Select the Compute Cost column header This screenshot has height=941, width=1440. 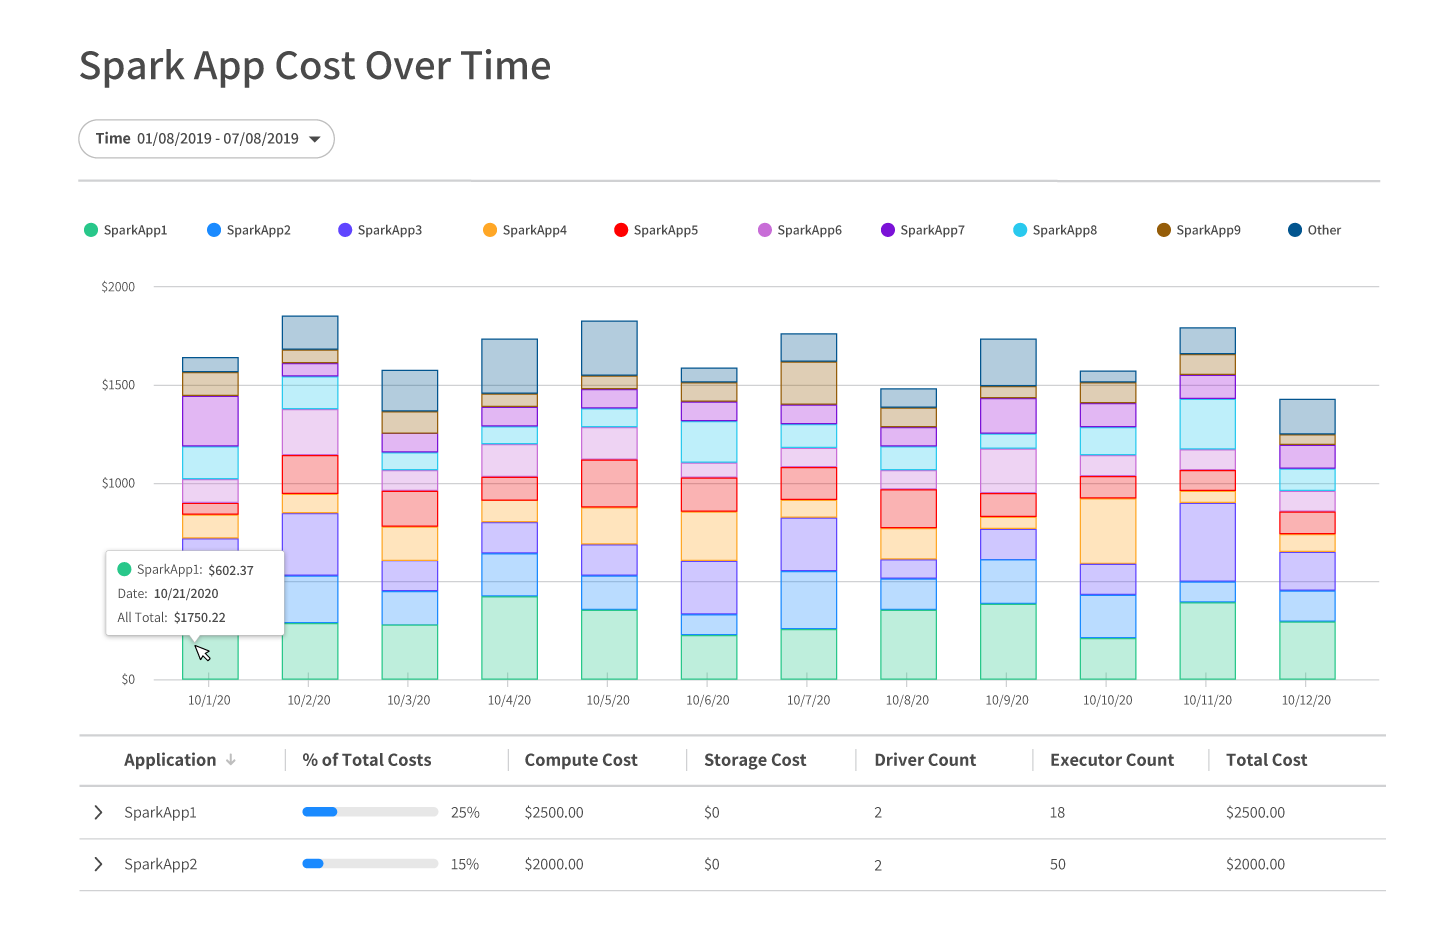pos(581,760)
